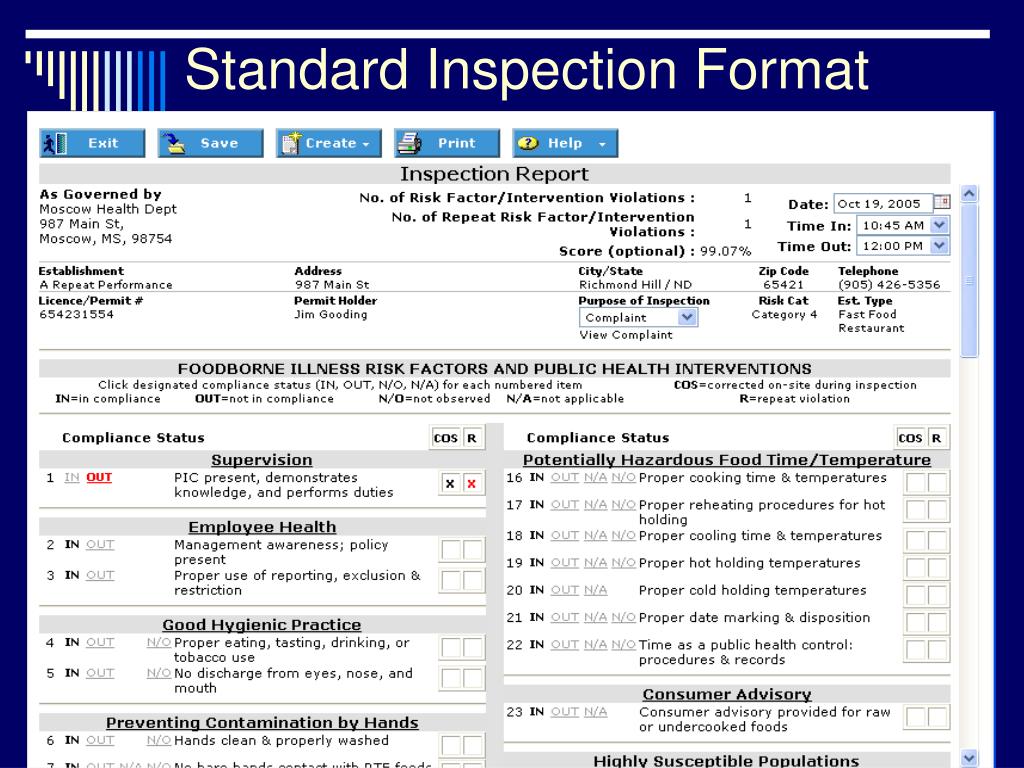Click the Date field showing Oct 19, 2005
This screenshot has width=1024, height=768.
(883, 204)
